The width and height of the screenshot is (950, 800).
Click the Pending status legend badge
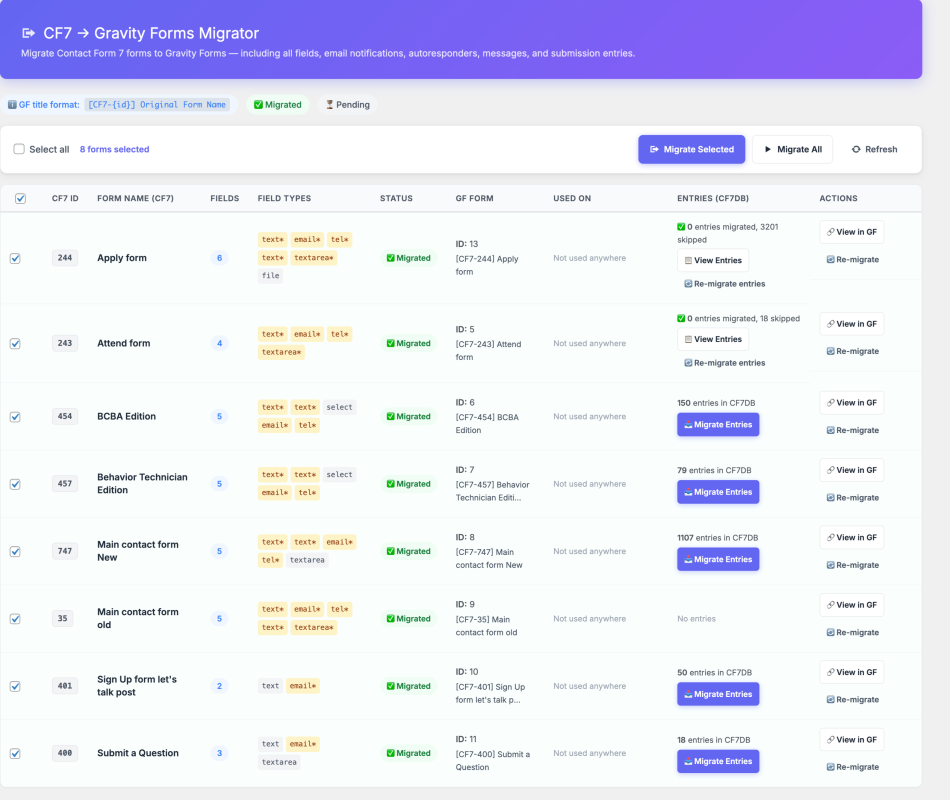coord(347,104)
